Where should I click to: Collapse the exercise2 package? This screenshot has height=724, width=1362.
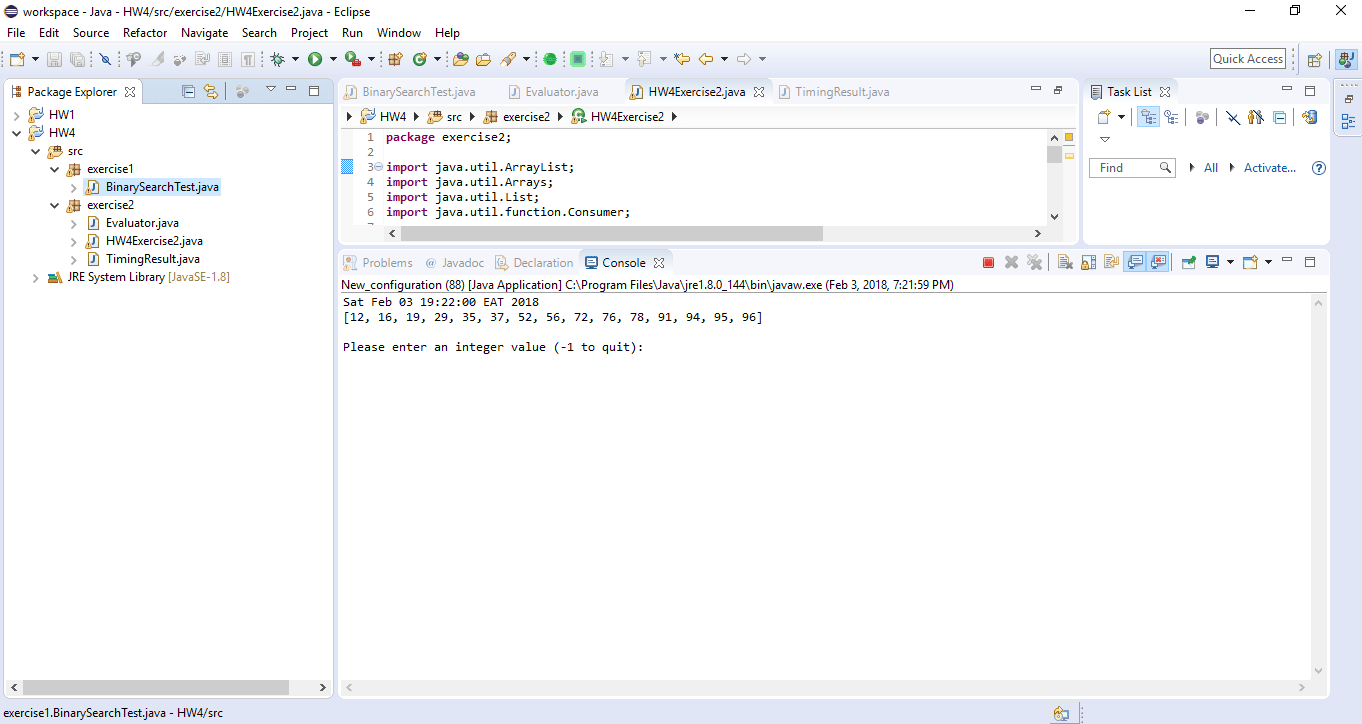(x=55, y=206)
